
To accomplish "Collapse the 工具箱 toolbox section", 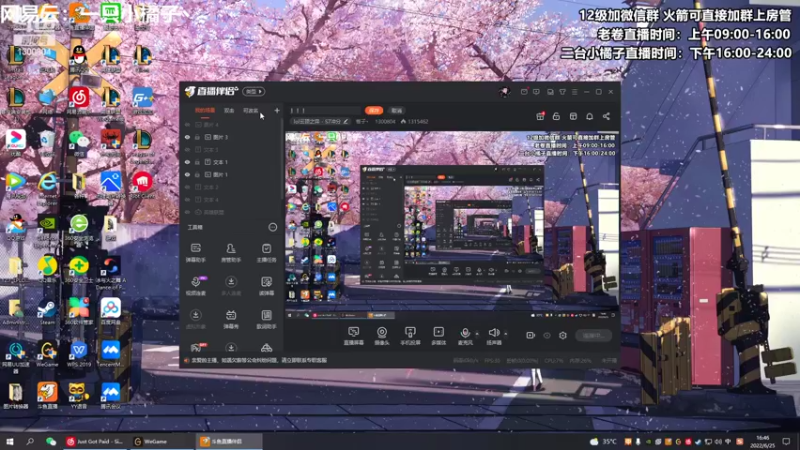I will click(x=273, y=227).
